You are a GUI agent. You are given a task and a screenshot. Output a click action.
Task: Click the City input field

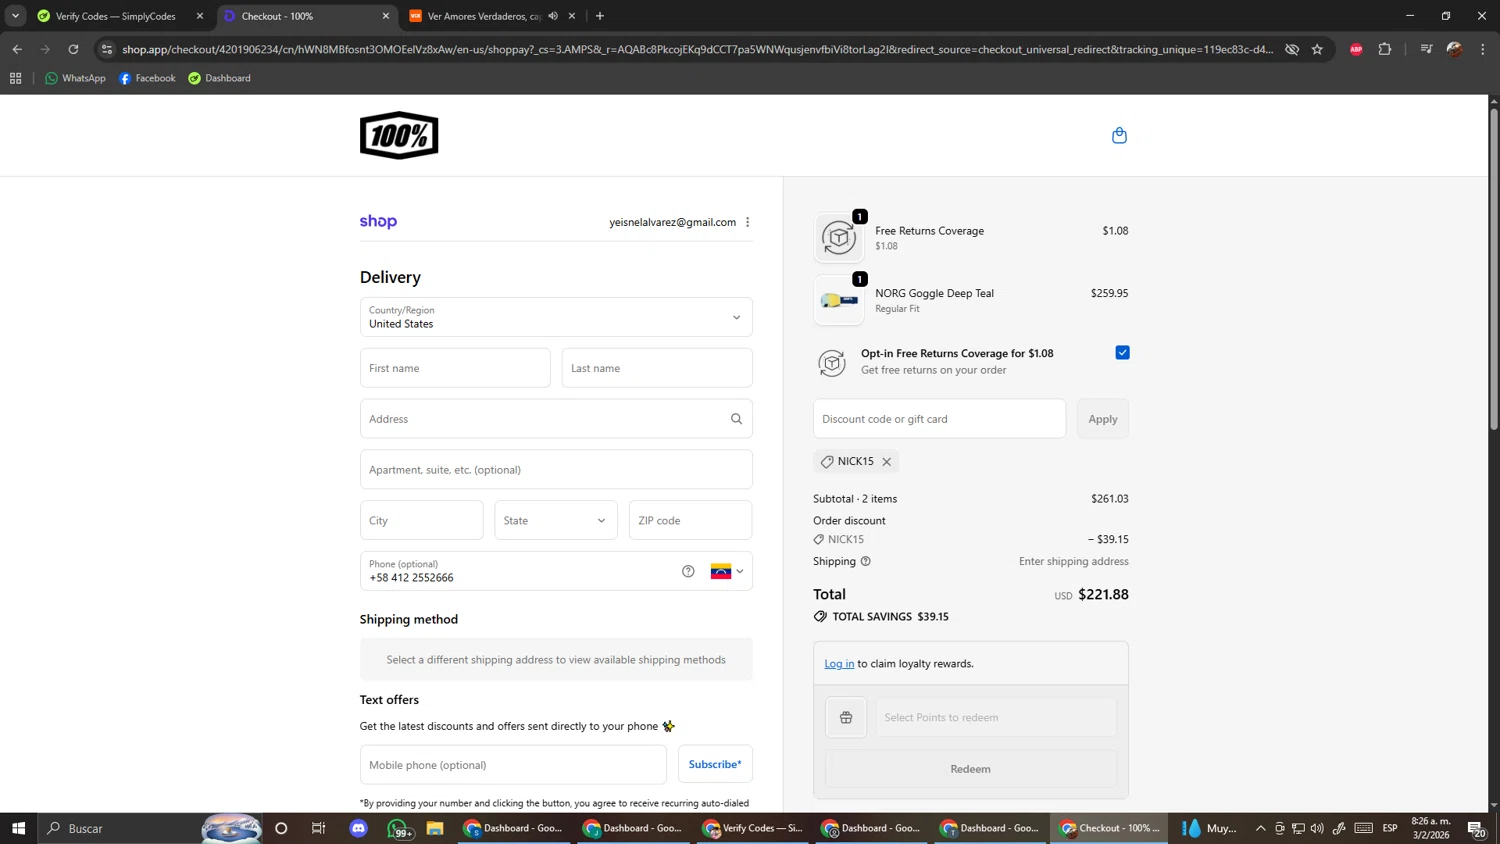pos(421,520)
